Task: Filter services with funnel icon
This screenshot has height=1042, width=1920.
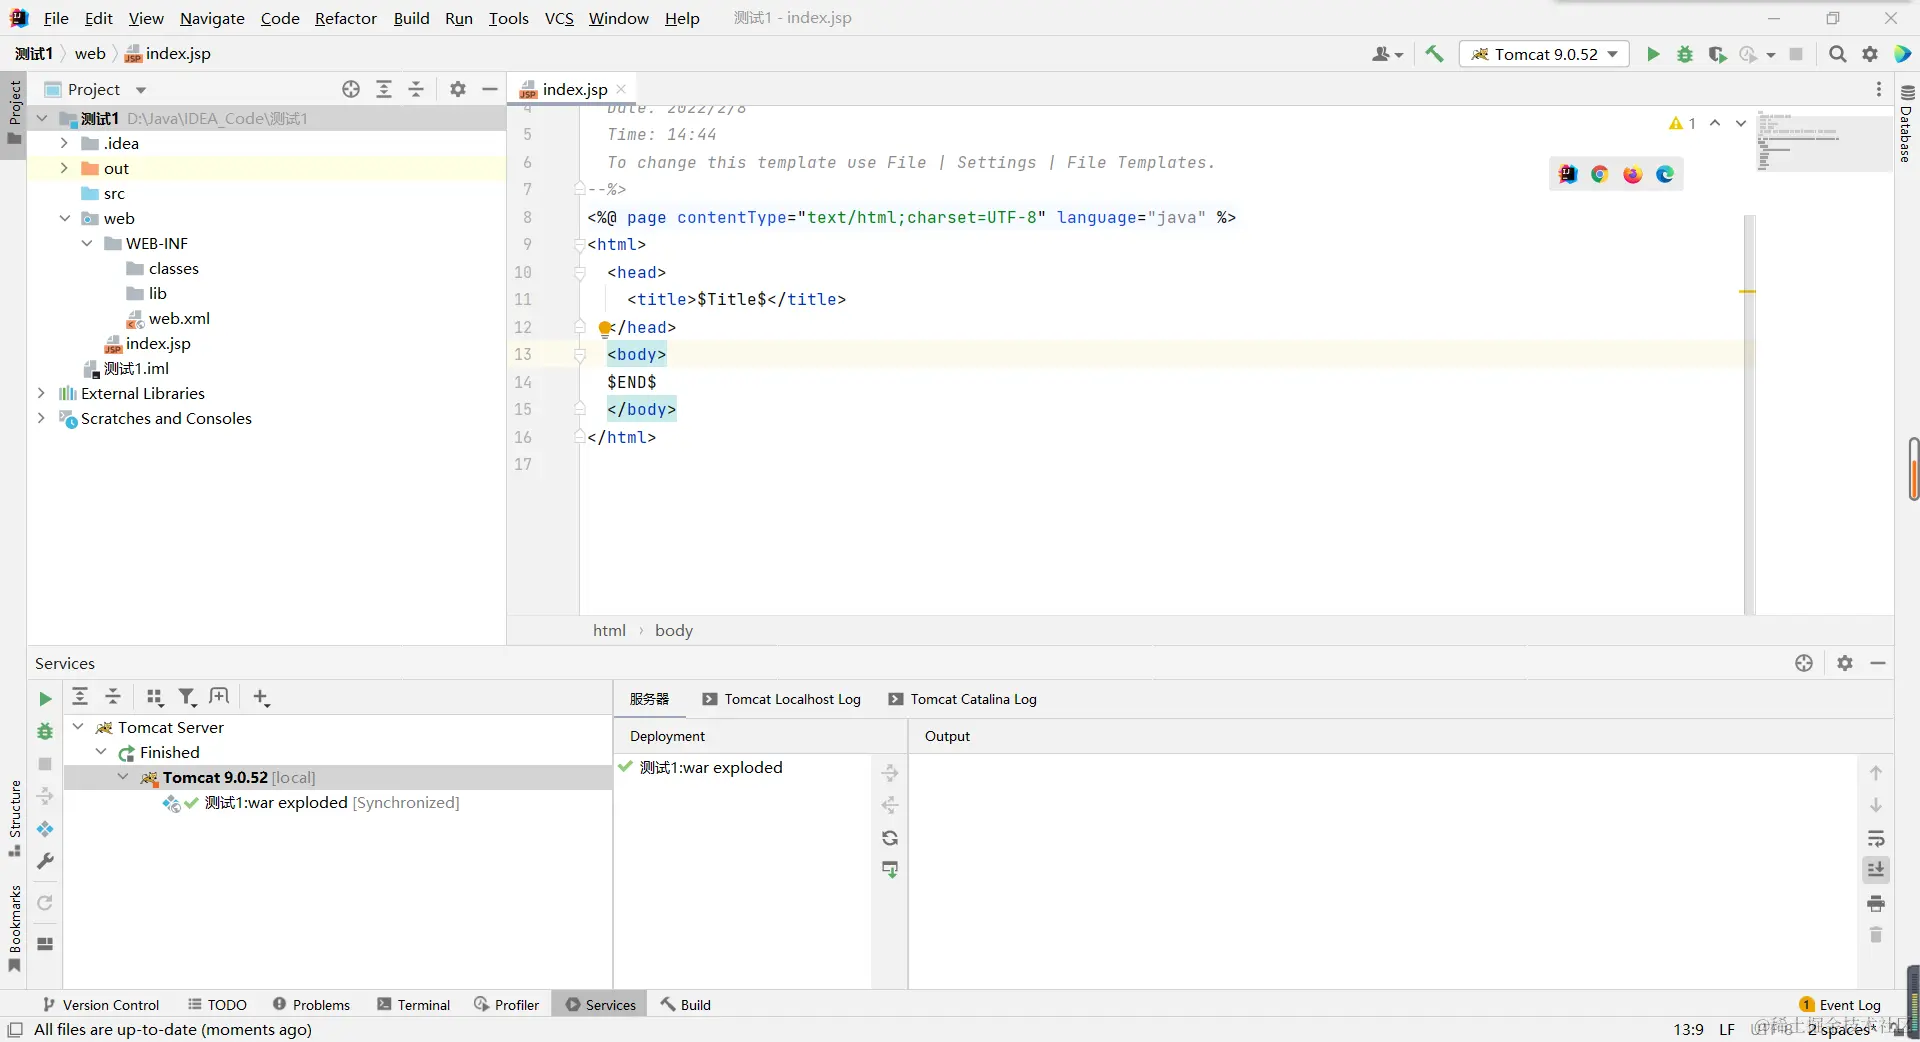Action: pos(187,697)
